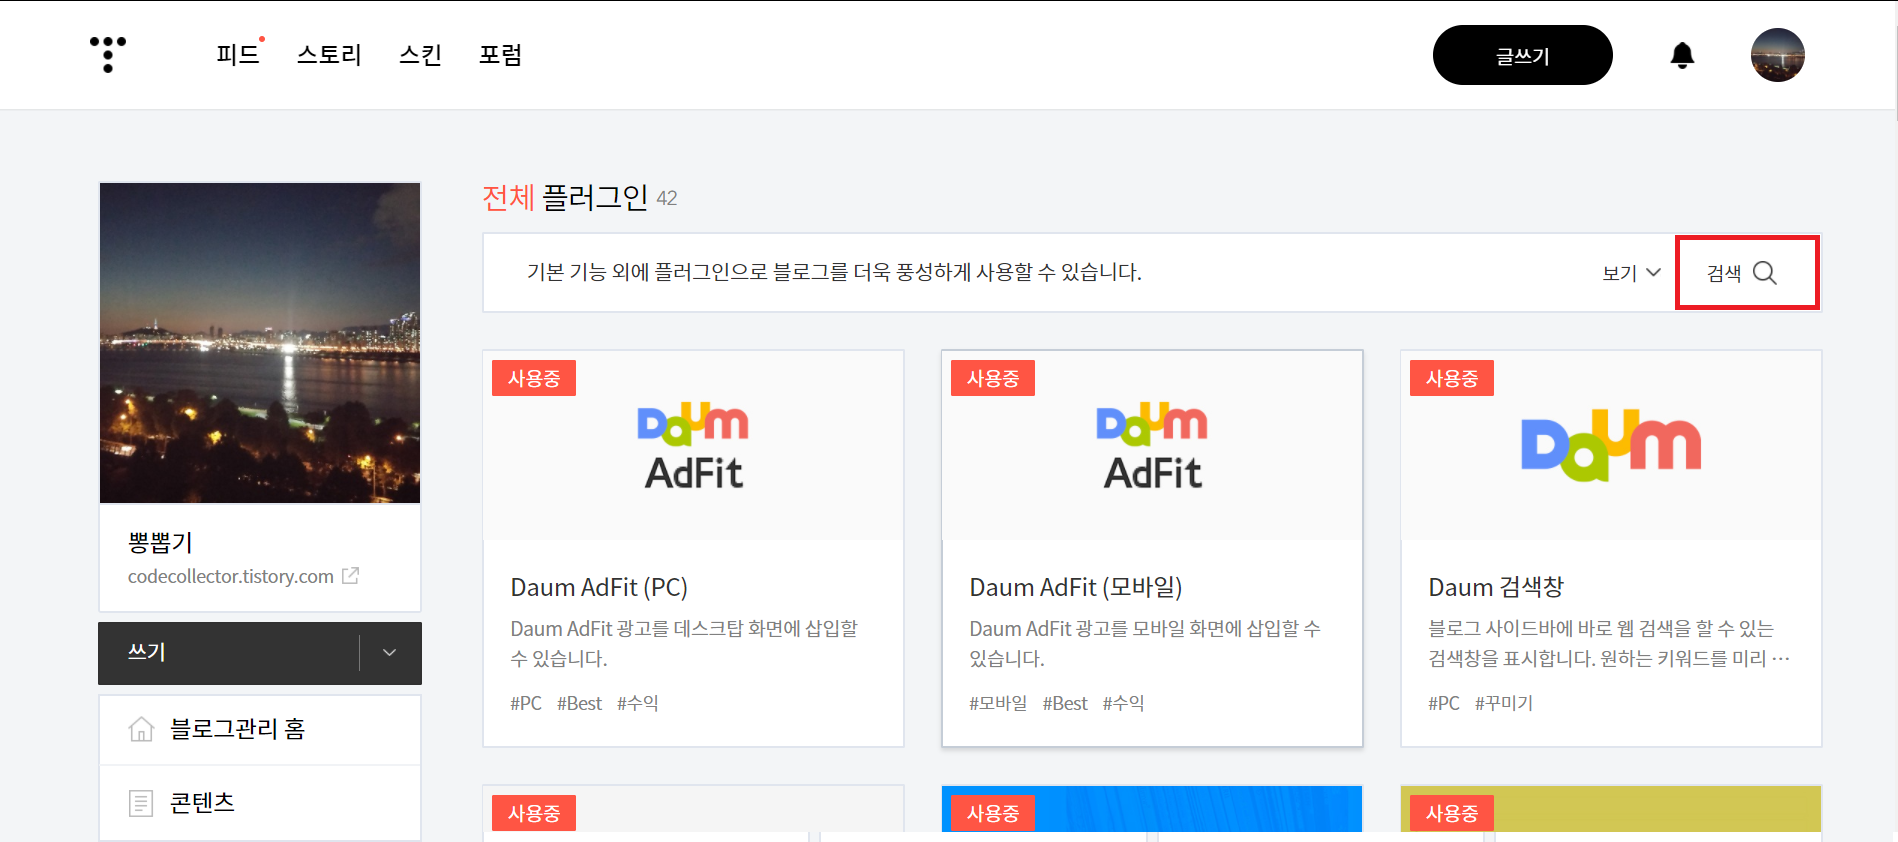The height and width of the screenshot is (842, 1898).
Task: Click #PC tag on Daum 검색창 card
Action: point(1444,703)
